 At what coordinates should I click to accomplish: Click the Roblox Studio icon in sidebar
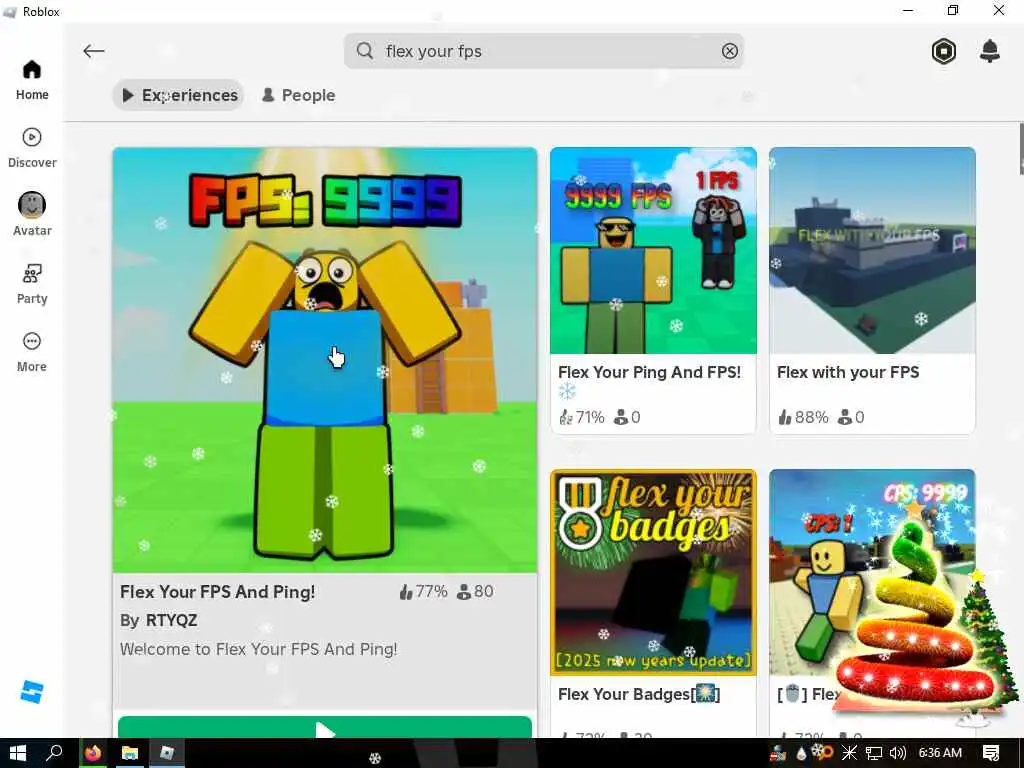31,692
